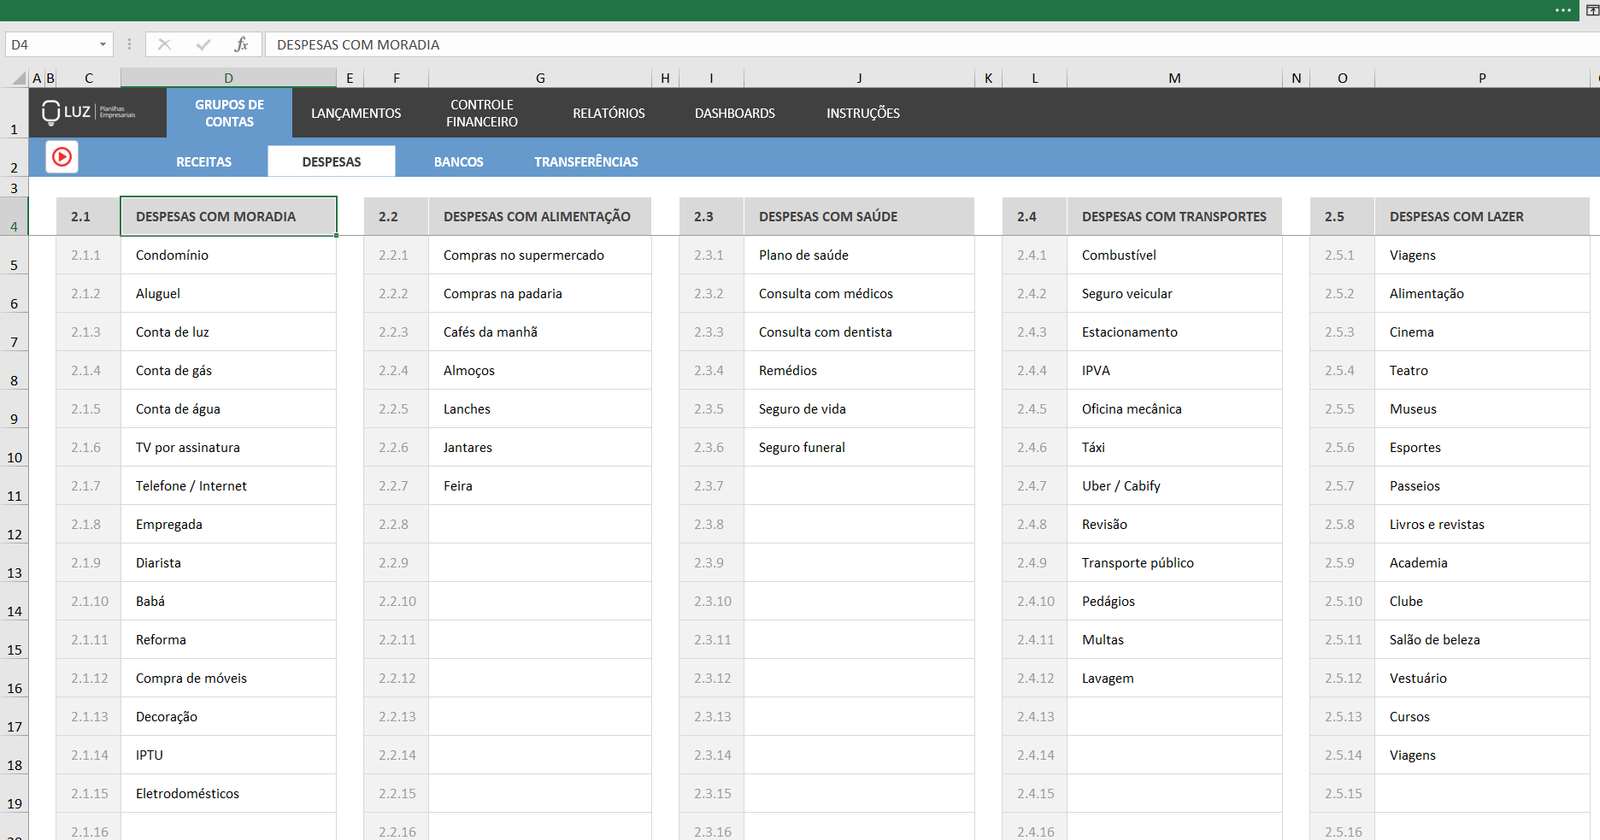The image size is (1600, 840).
Task: Click the Compras no supermercado cell
Action: [540, 255]
